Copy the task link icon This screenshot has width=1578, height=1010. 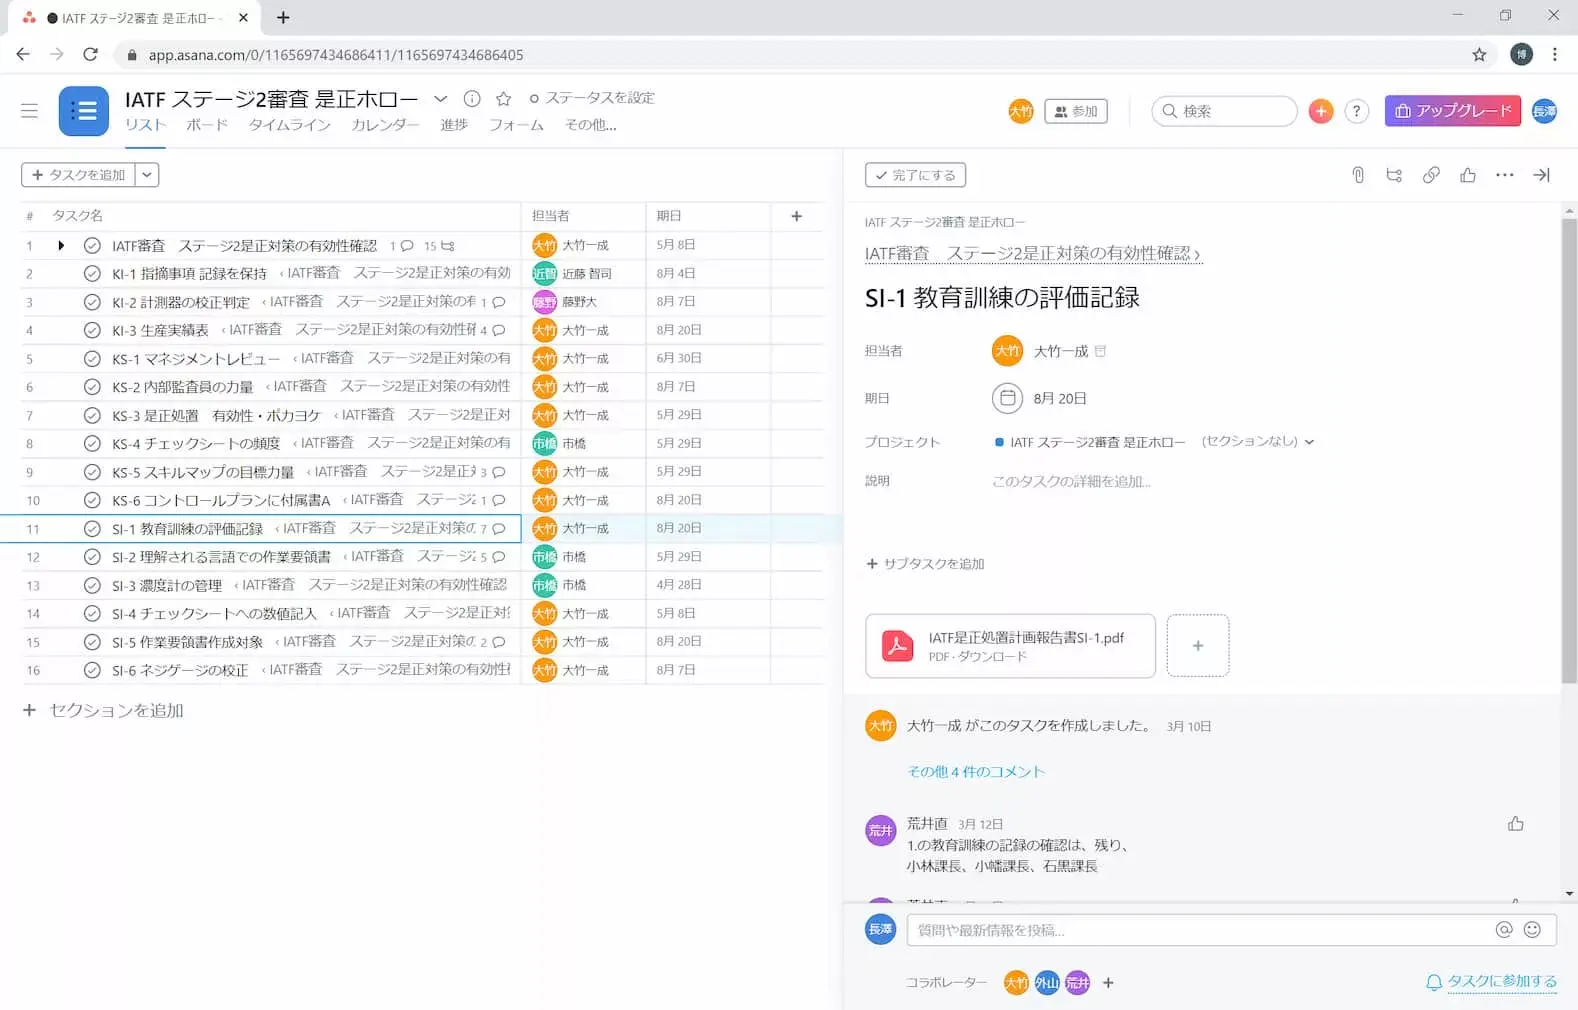point(1431,175)
